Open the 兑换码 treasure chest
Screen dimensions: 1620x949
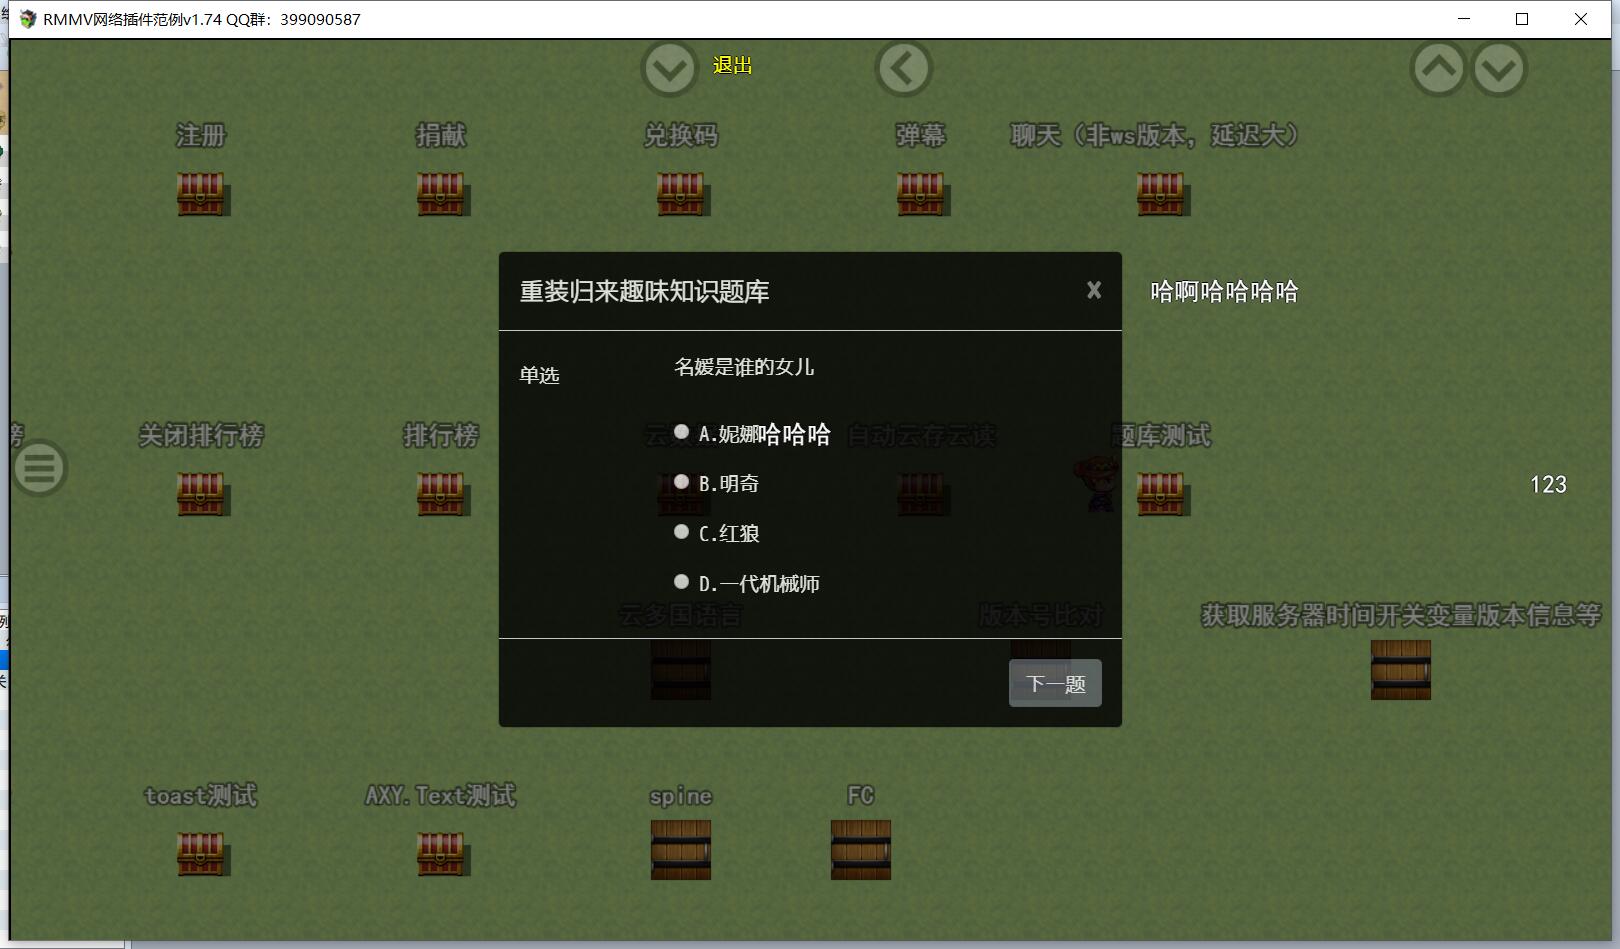click(x=681, y=194)
